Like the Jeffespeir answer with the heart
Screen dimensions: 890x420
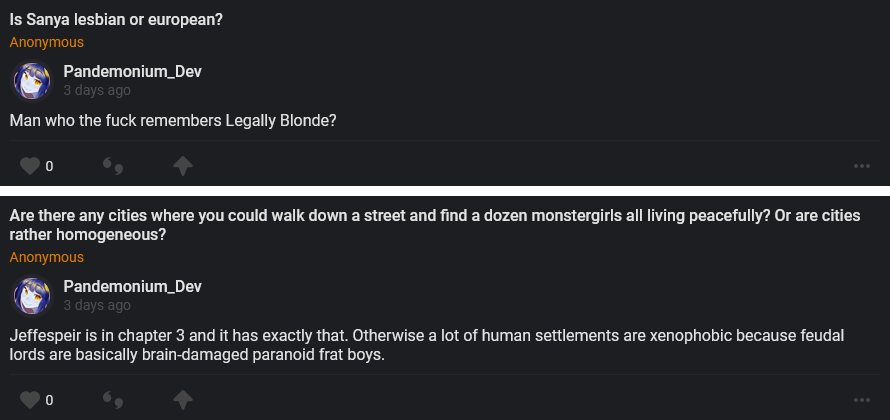coord(30,400)
